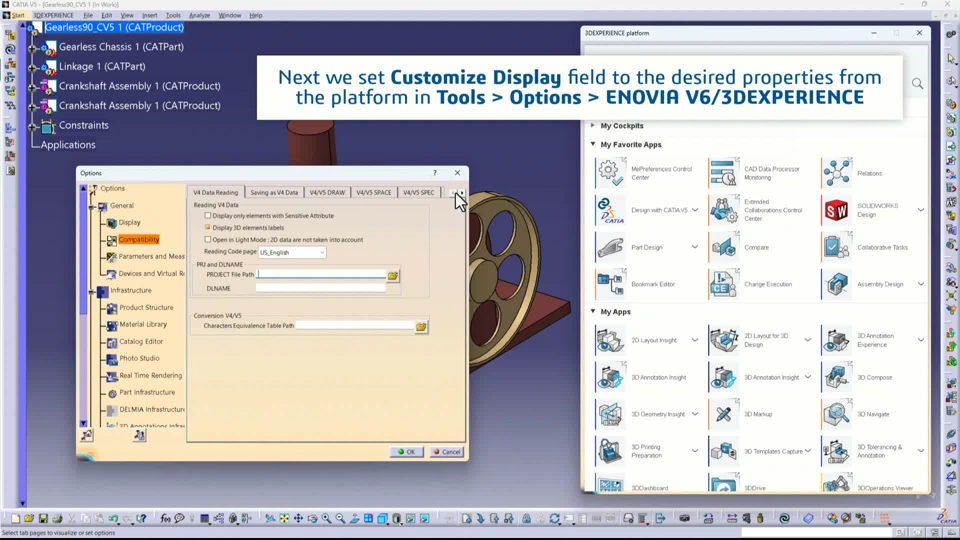Click Save floppy disk icon
The width and height of the screenshot is (960, 540).
pyautogui.click(x=43, y=519)
